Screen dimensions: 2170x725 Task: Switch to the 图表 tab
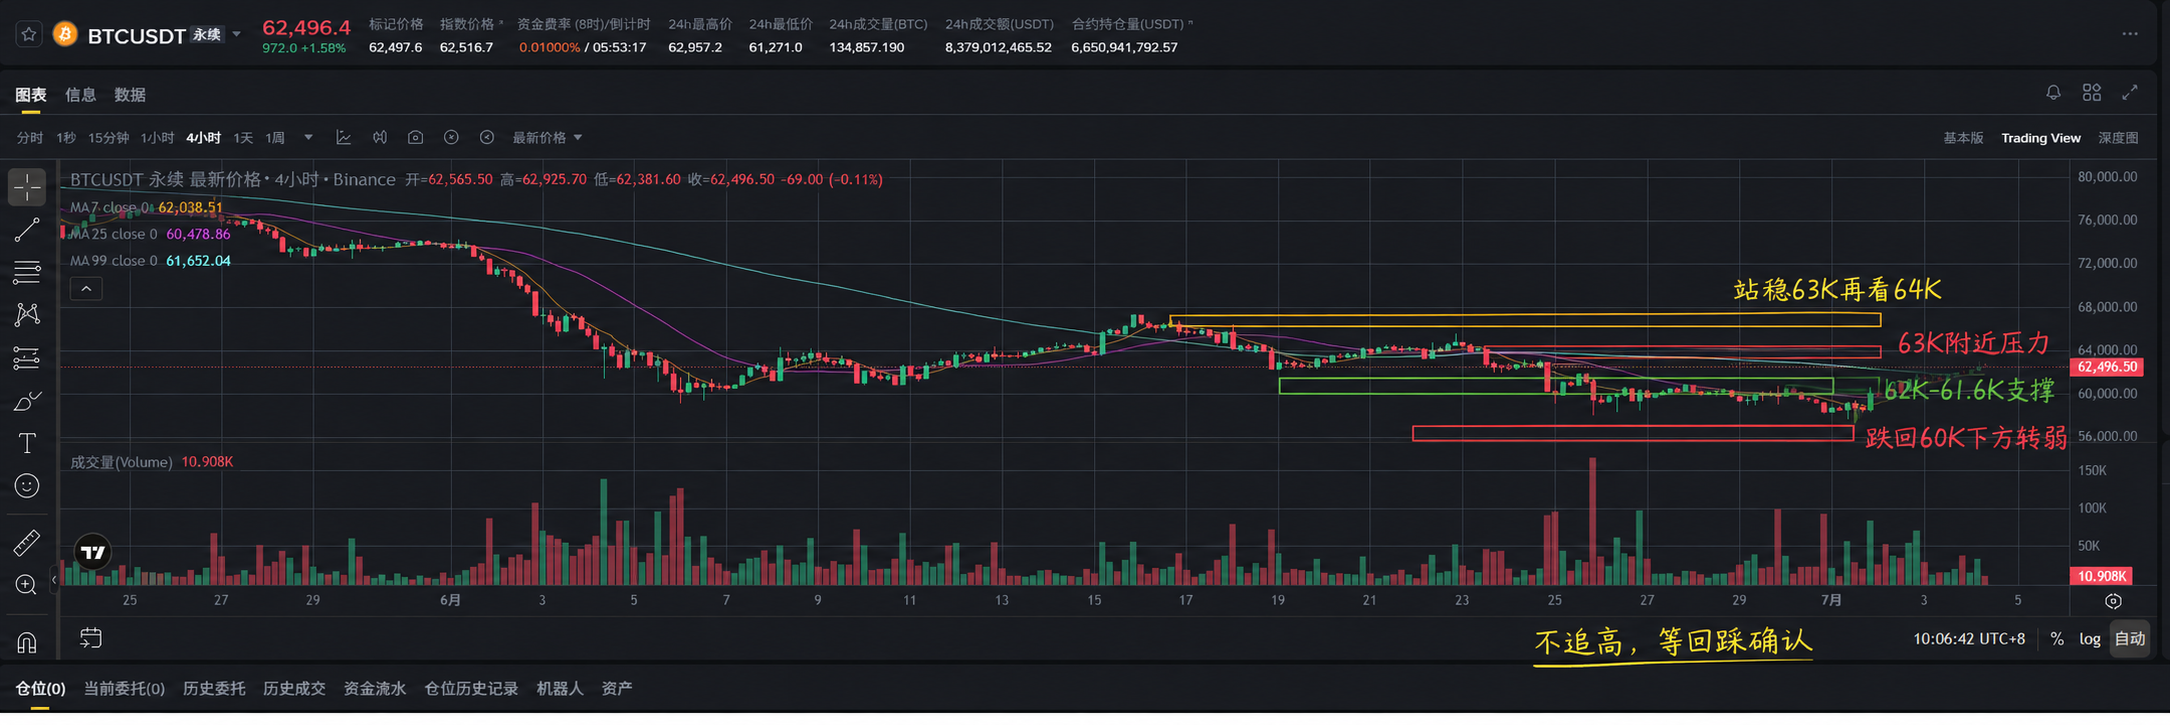[31, 94]
